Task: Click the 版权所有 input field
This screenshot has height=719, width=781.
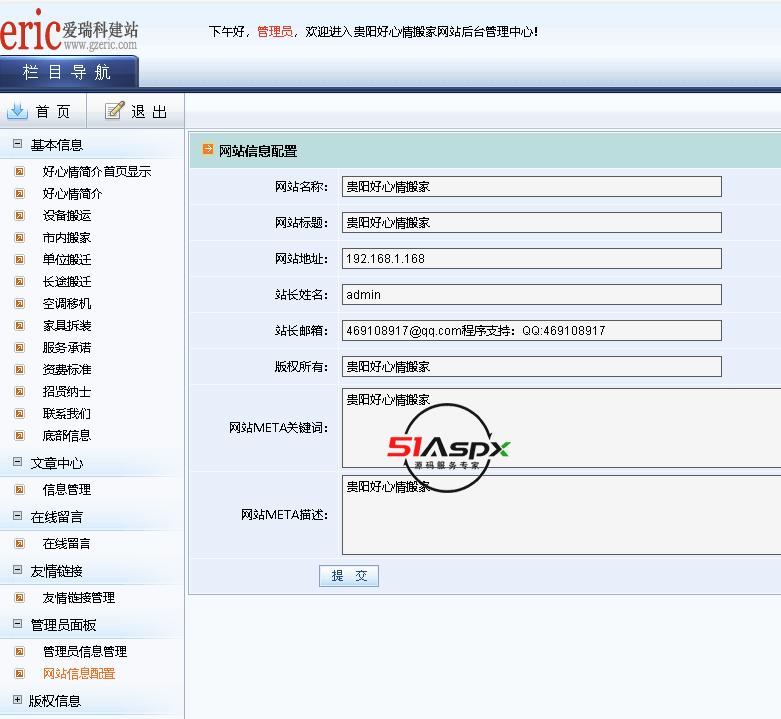Action: [531, 366]
